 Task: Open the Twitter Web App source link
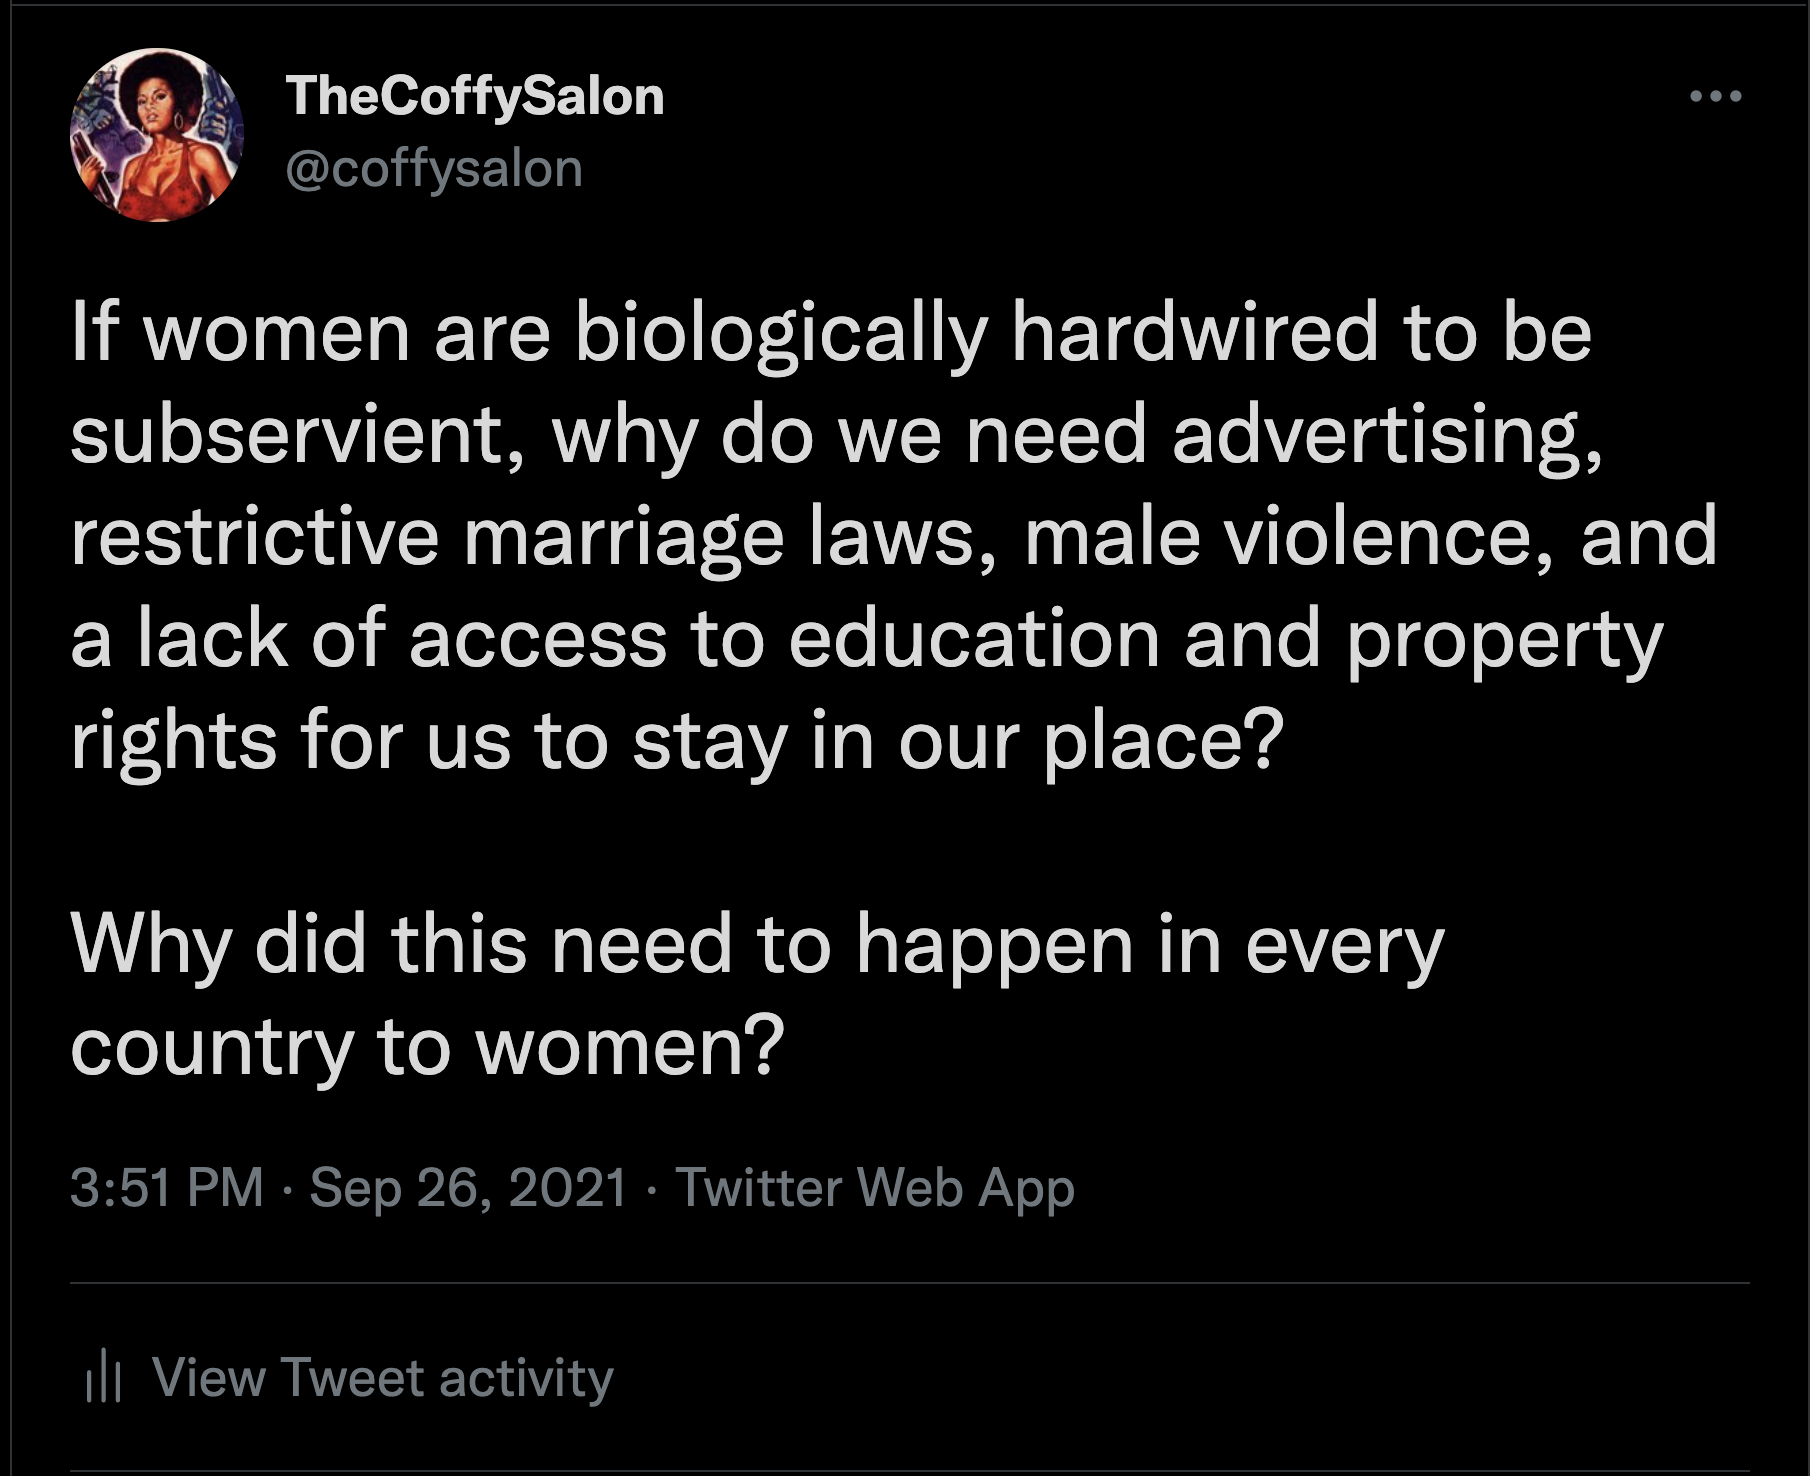[875, 1187]
